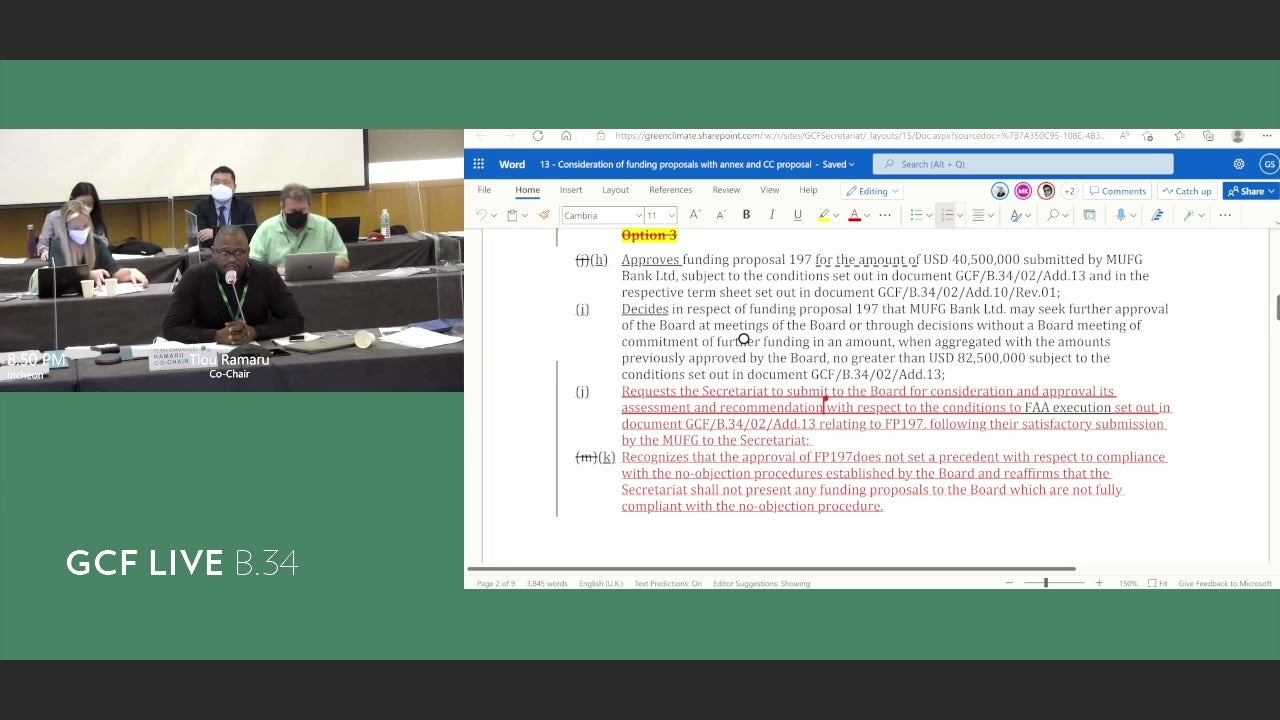Toggle numbered list formatting
Viewport: 1280px width, 720px height.
946,215
